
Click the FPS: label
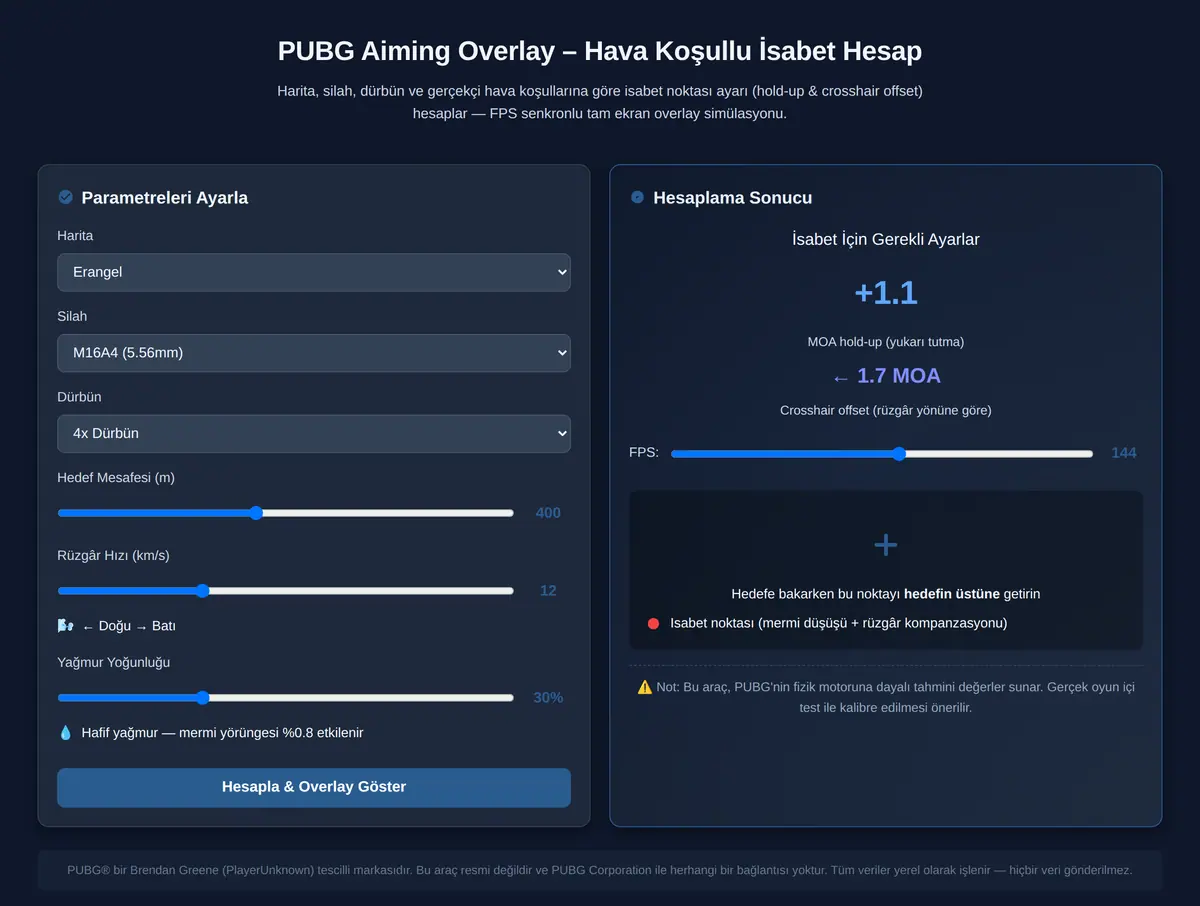(x=644, y=453)
